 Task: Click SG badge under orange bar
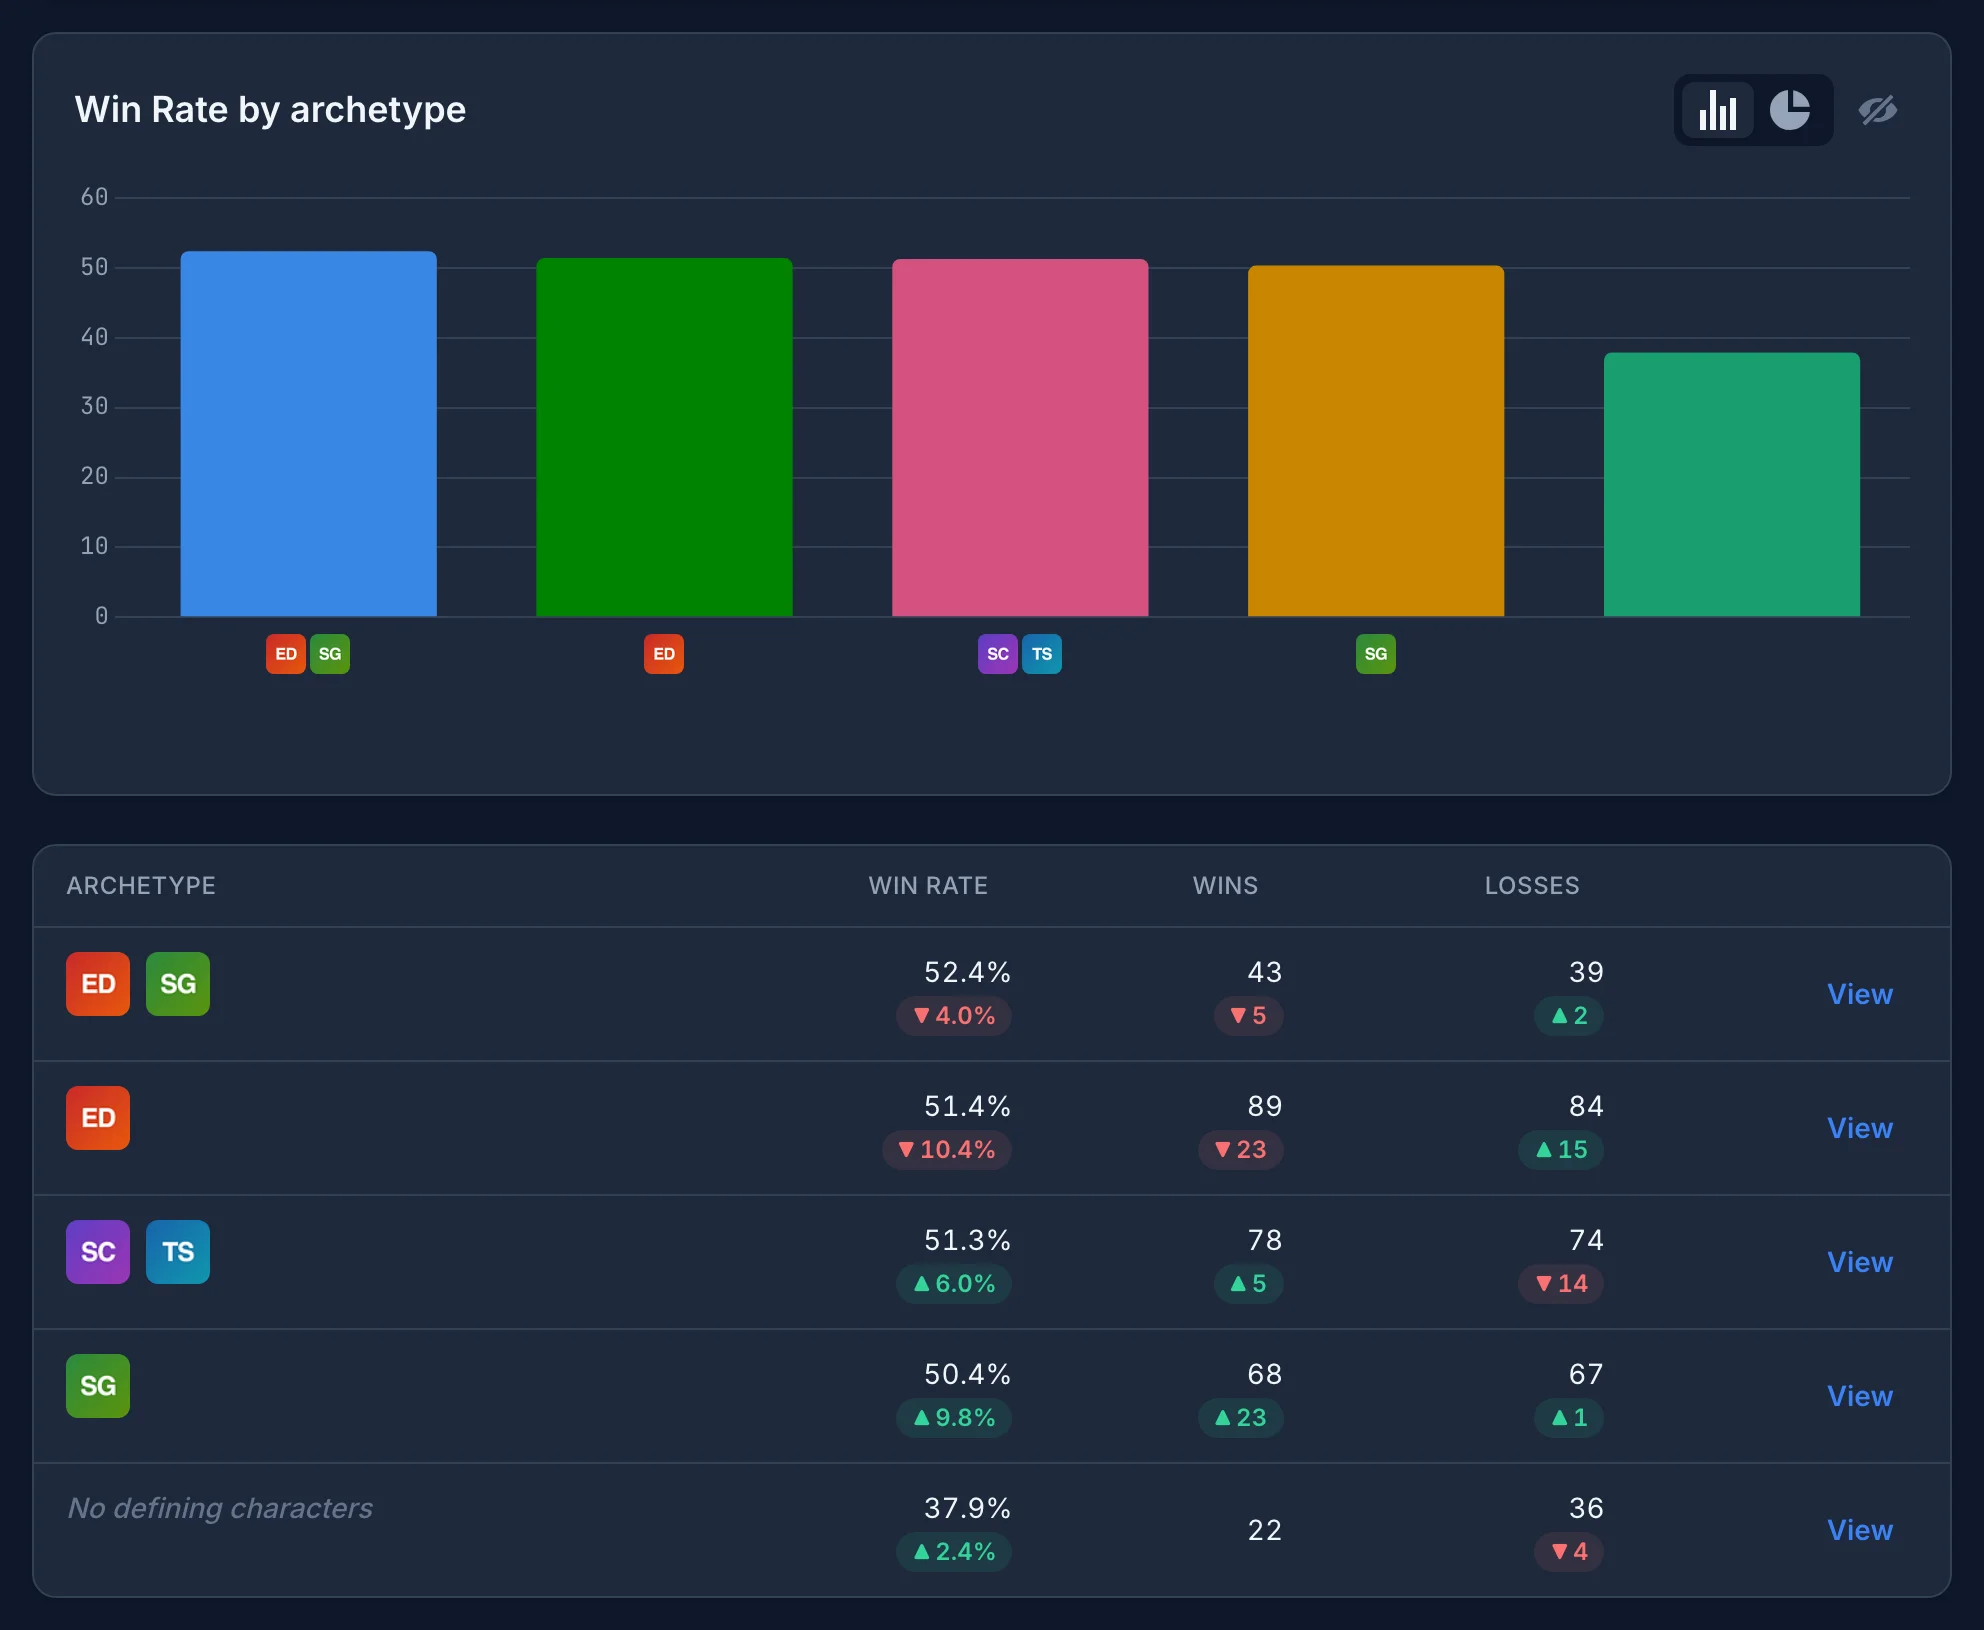(x=1376, y=654)
